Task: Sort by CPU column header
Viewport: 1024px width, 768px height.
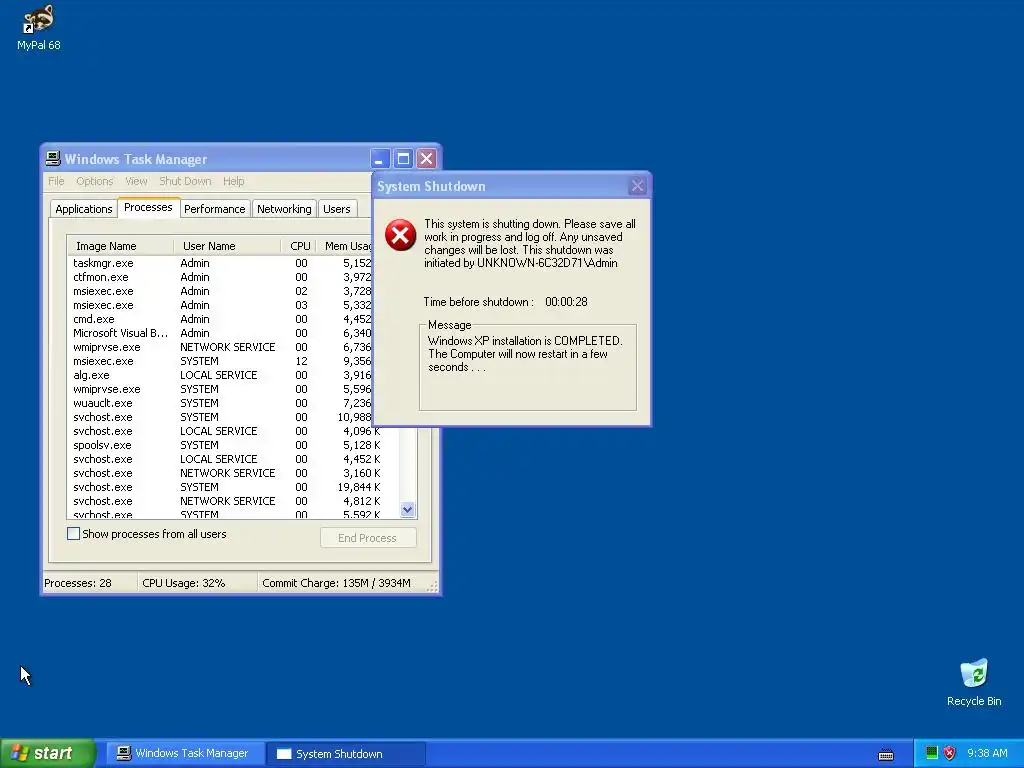Action: (x=299, y=246)
